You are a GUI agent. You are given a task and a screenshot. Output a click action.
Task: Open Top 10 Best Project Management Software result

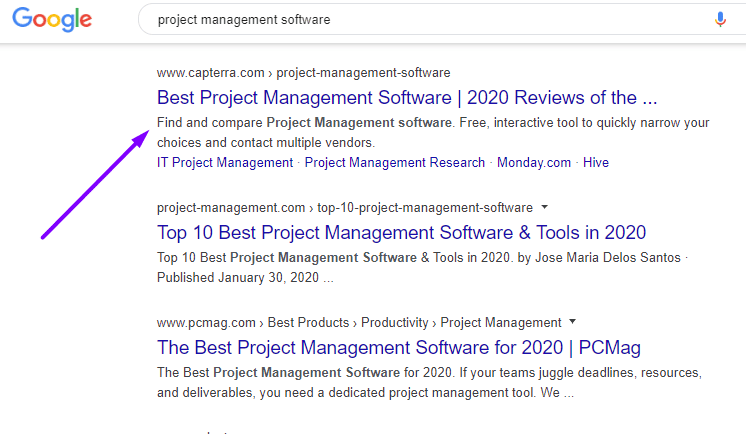402,233
